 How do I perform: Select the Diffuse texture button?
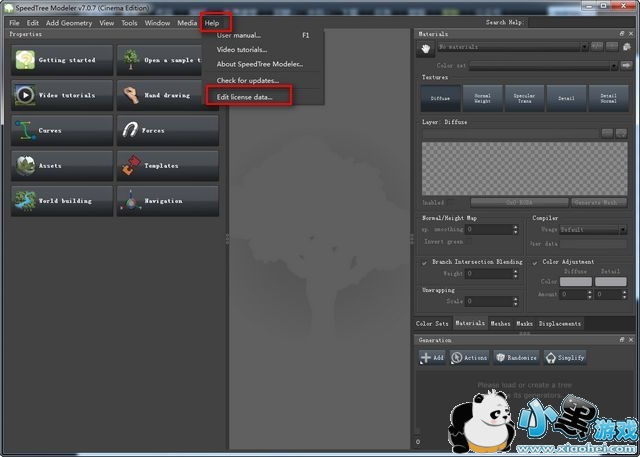click(x=440, y=98)
